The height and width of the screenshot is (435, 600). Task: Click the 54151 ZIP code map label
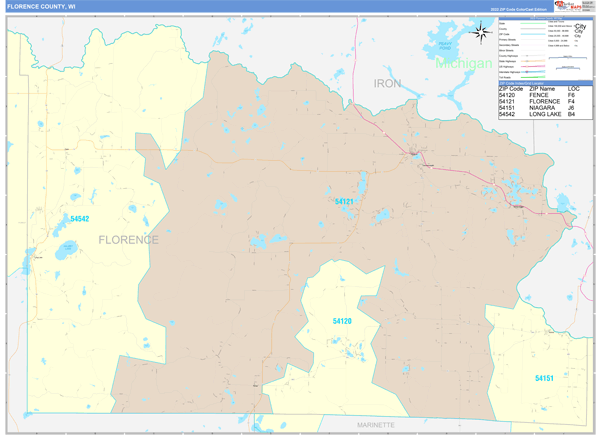pos(544,378)
